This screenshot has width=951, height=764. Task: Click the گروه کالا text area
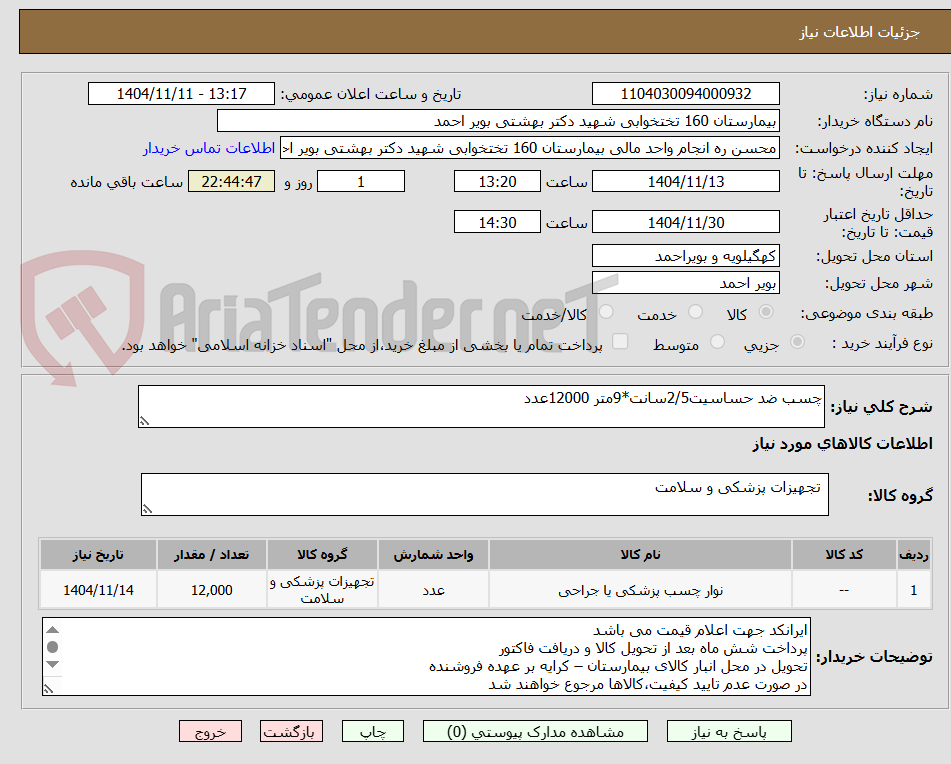tap(485, 495)
